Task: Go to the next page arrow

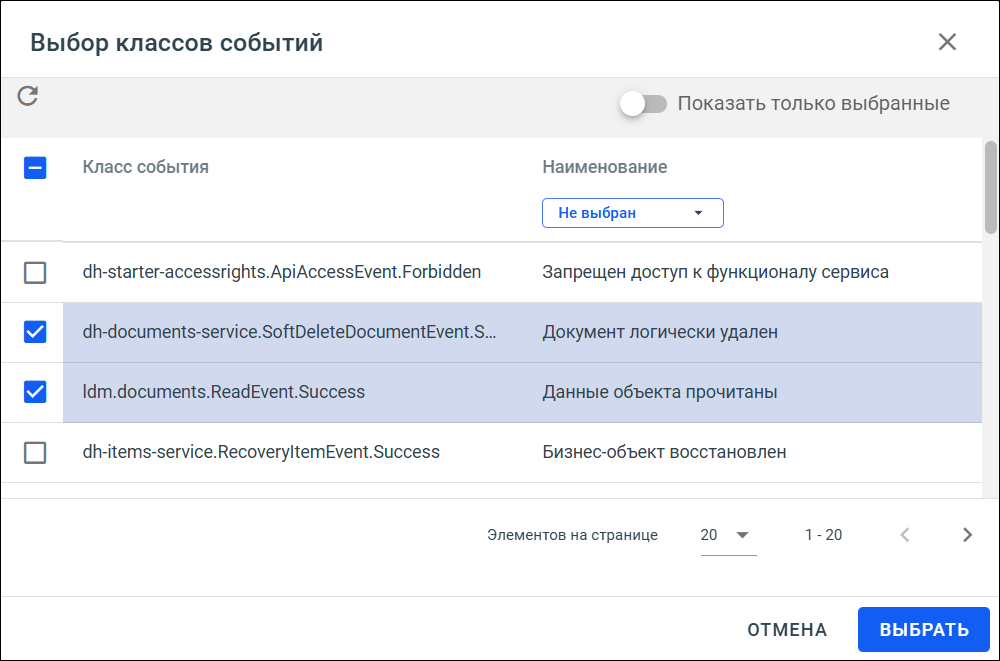Action: click(967, 535)
